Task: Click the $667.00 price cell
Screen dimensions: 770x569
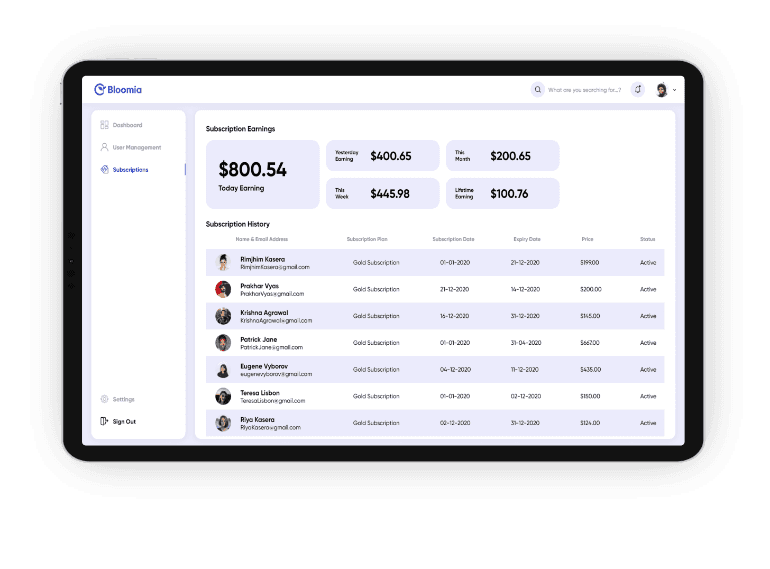Action: tap(590, 343)
